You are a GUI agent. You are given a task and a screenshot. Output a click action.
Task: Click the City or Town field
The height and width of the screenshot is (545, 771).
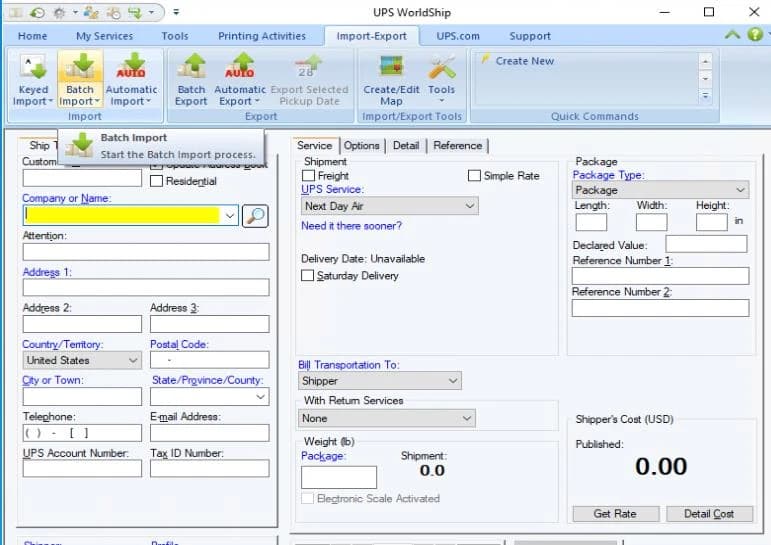pyautogui.click(x=82, y=396)
